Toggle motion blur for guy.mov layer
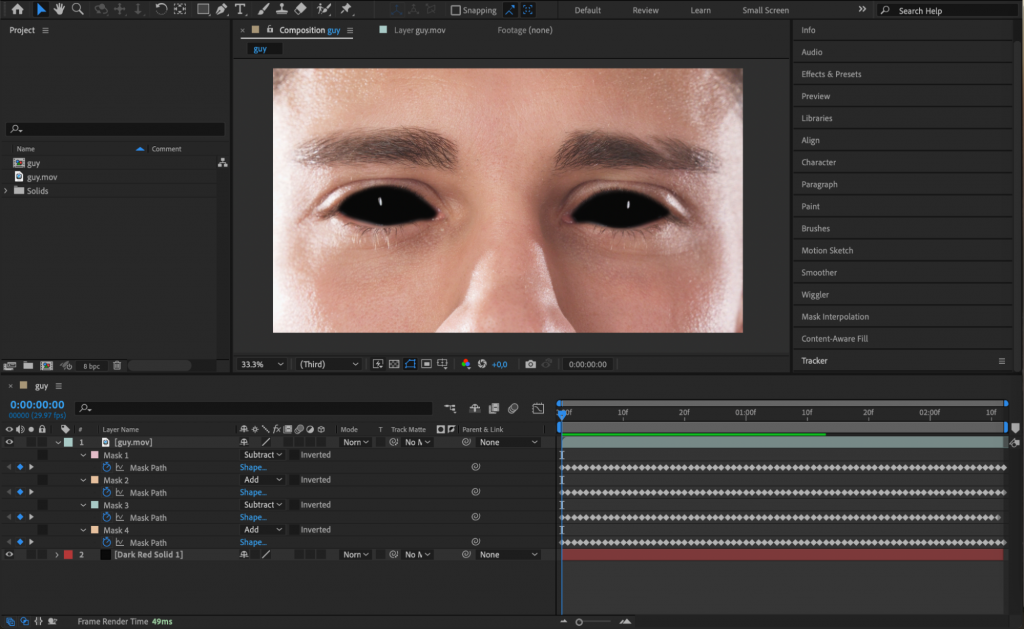The width and height of the screenshot is (1024, 629). (297, 441)
